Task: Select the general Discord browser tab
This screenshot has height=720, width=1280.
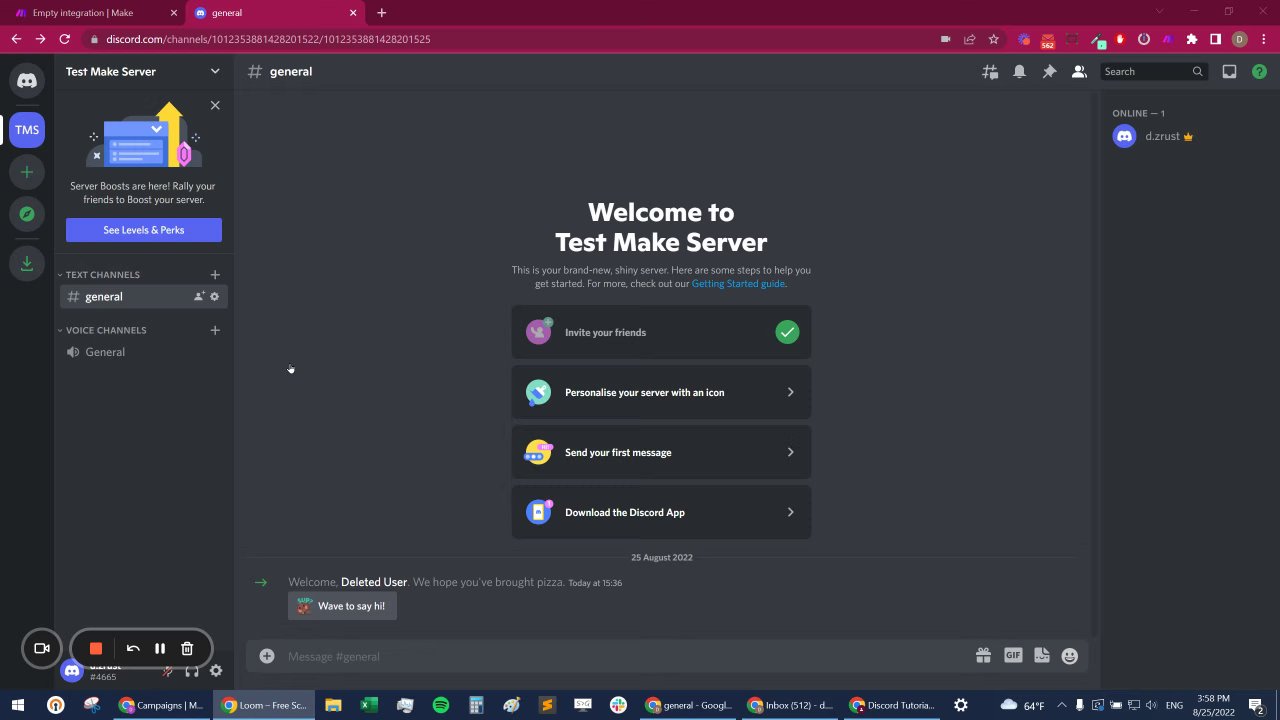Action: (273, 13)
